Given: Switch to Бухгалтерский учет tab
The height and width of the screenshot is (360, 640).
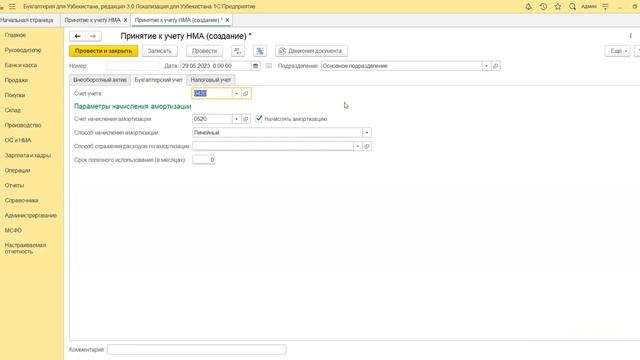Looking at the screenshot, I should pos(158,80).
